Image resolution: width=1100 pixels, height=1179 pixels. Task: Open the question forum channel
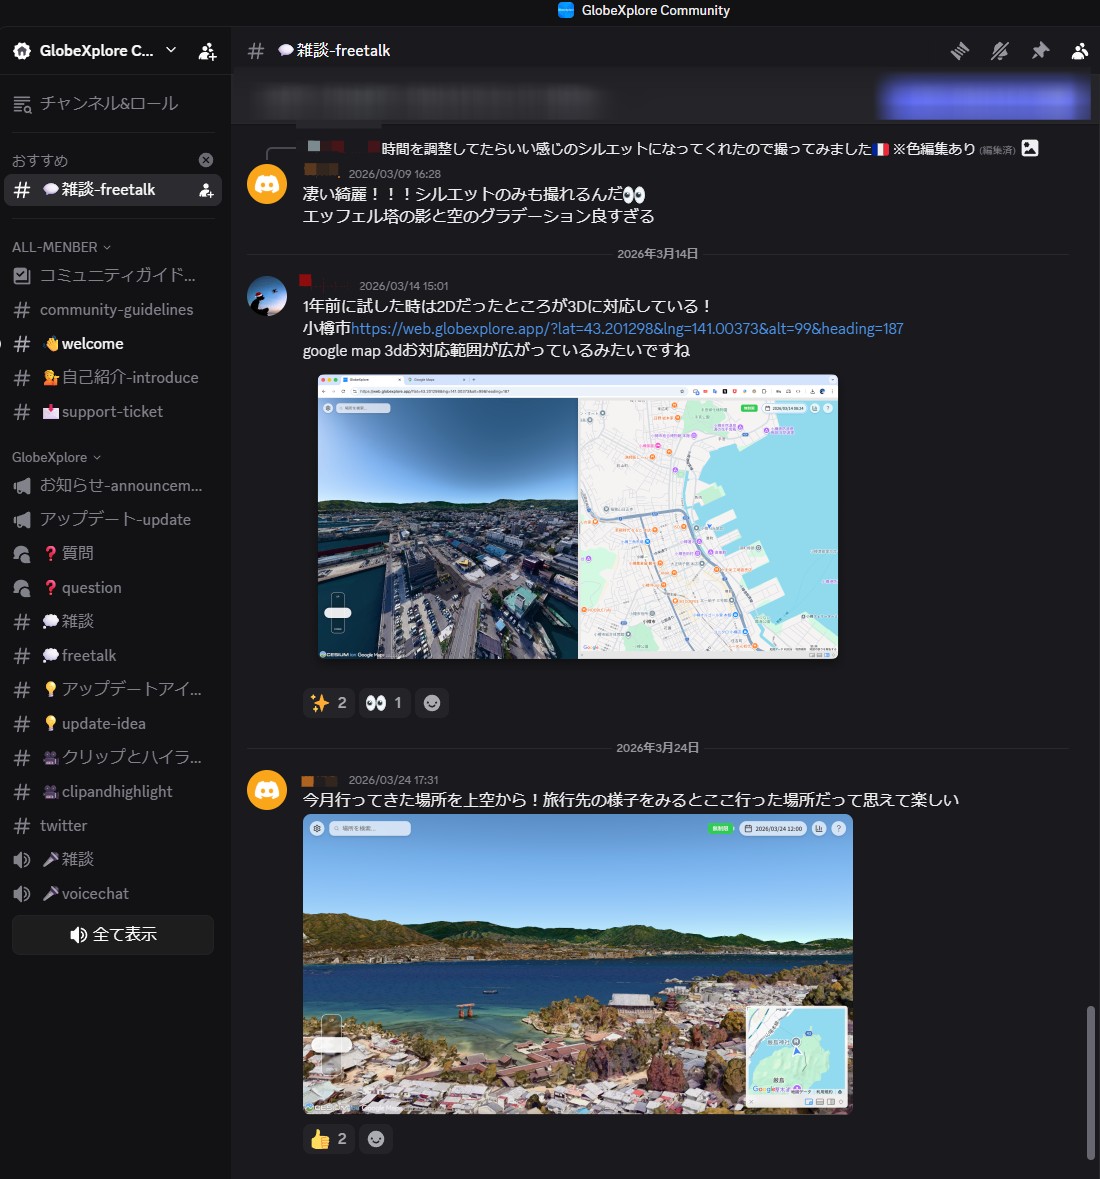point(113,588)
